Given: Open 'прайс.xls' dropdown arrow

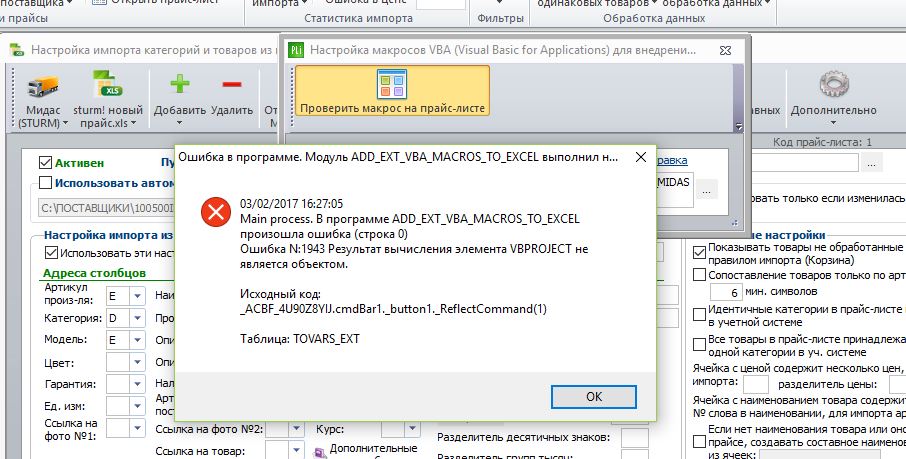Looking at the screenshot, I should [133, 123].
